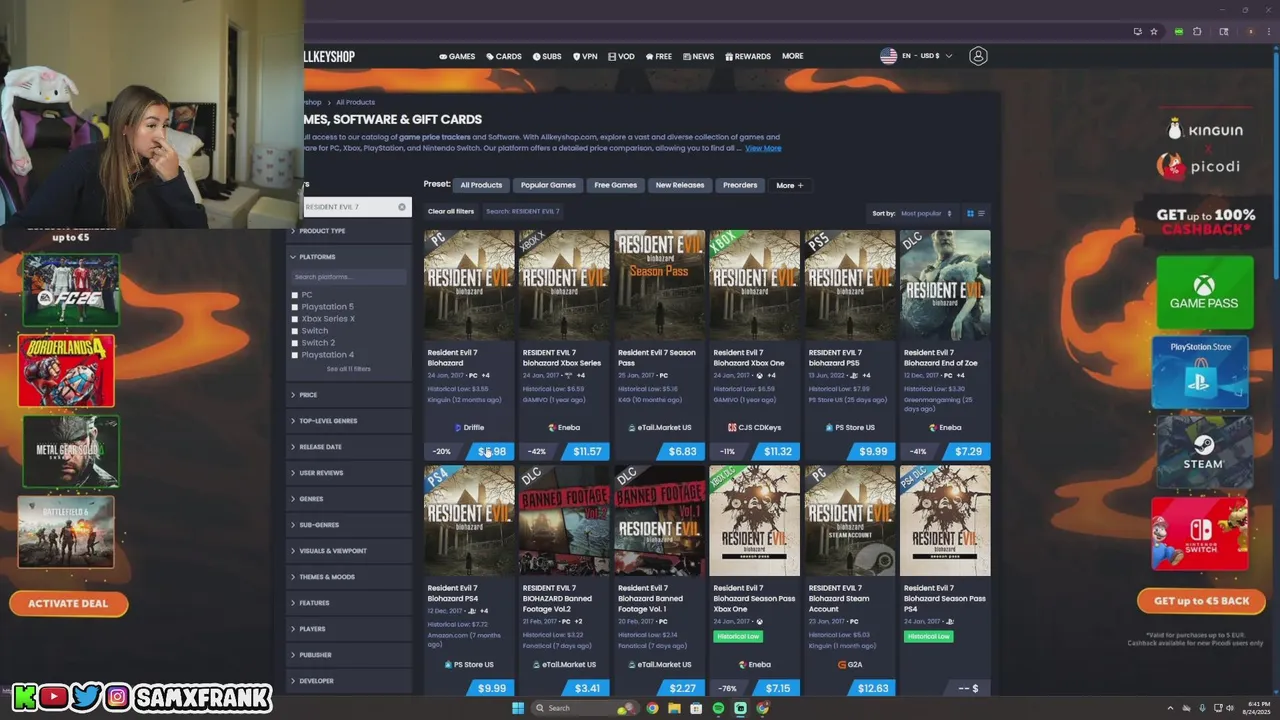Open Chrome from the taskbar
1280x720 pixels.
pos(652,708)
